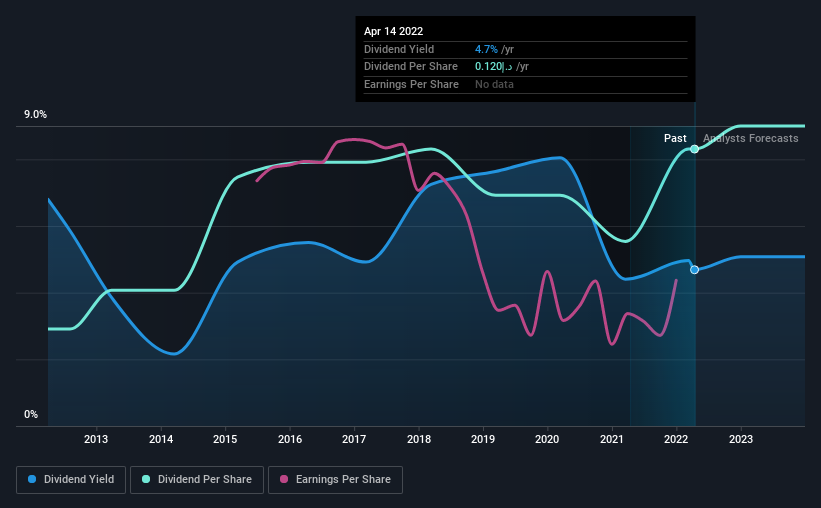Click the blue Dividend Yield data point marker

(694, 270)
